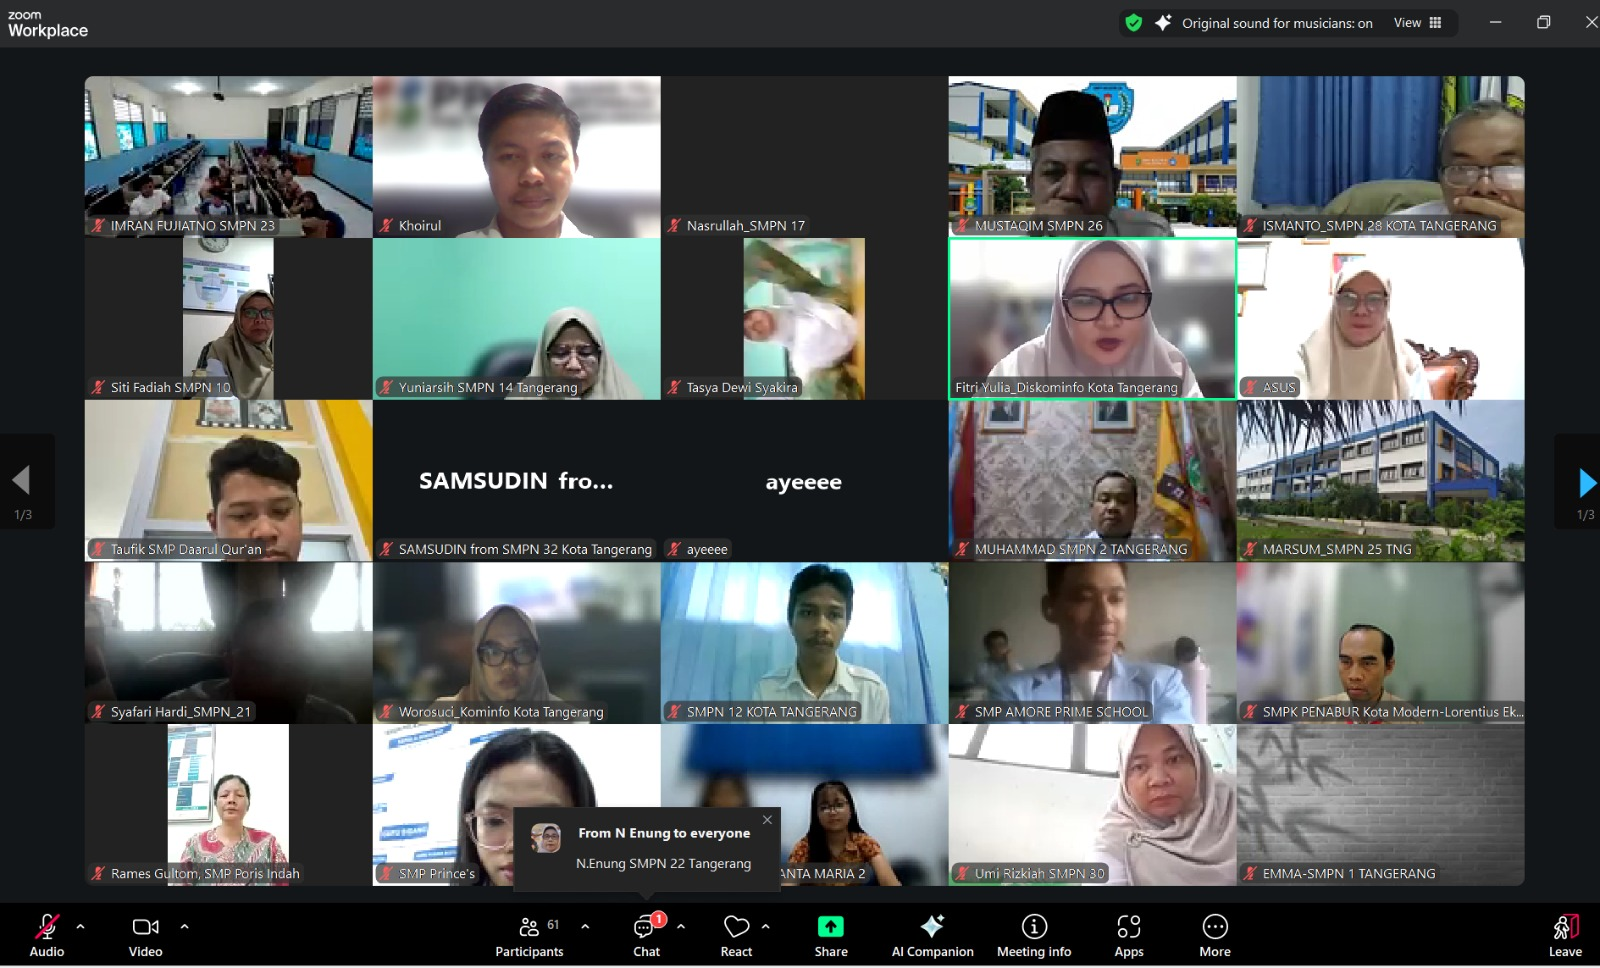Go to next gallery page arrow
This screenshot has height=968, width=1600.
(1586, 483)
